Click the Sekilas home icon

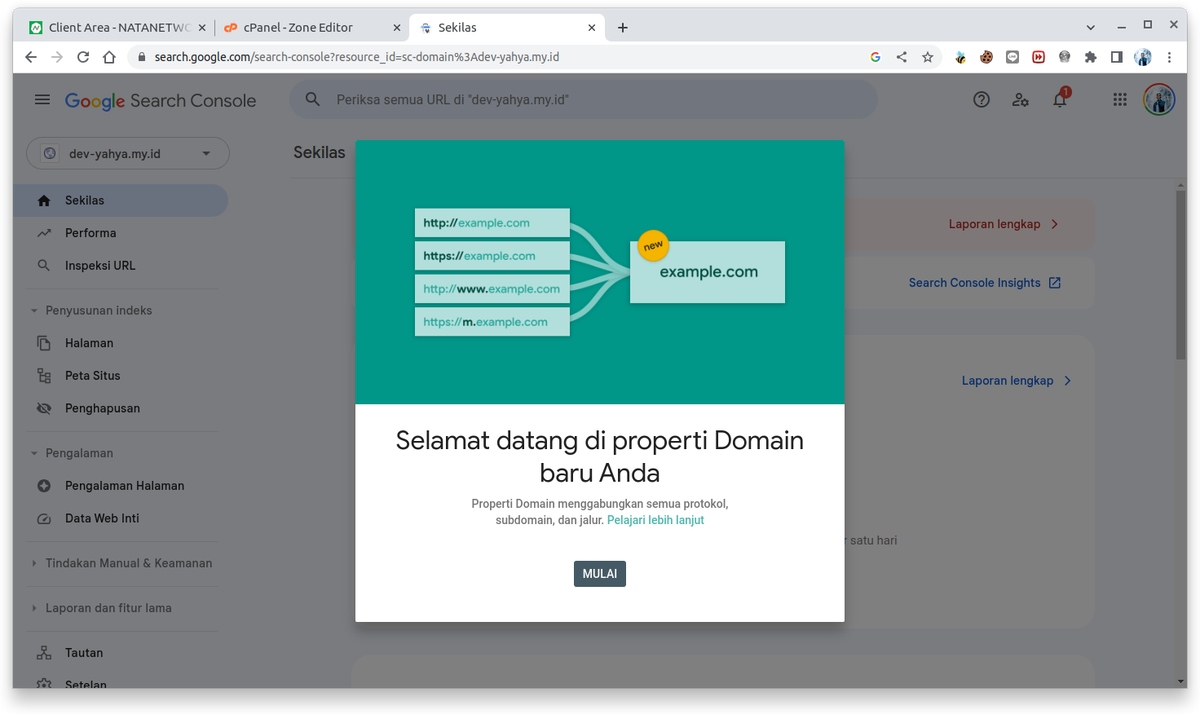[43, 200]
